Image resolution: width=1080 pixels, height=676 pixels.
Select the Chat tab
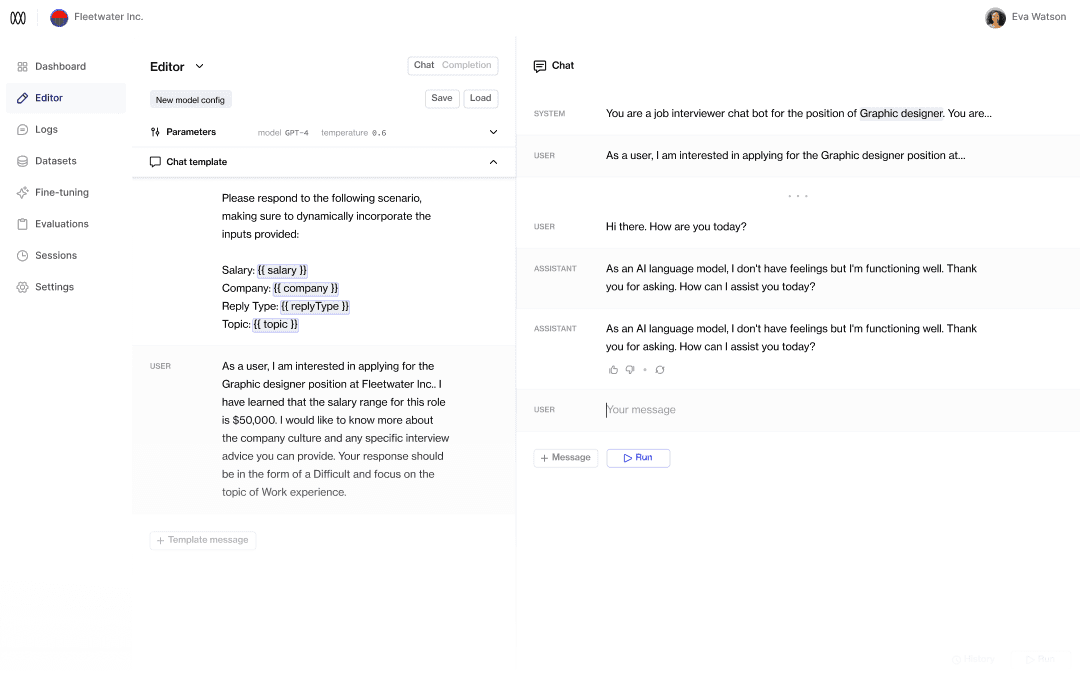click(x=424, y=65)
